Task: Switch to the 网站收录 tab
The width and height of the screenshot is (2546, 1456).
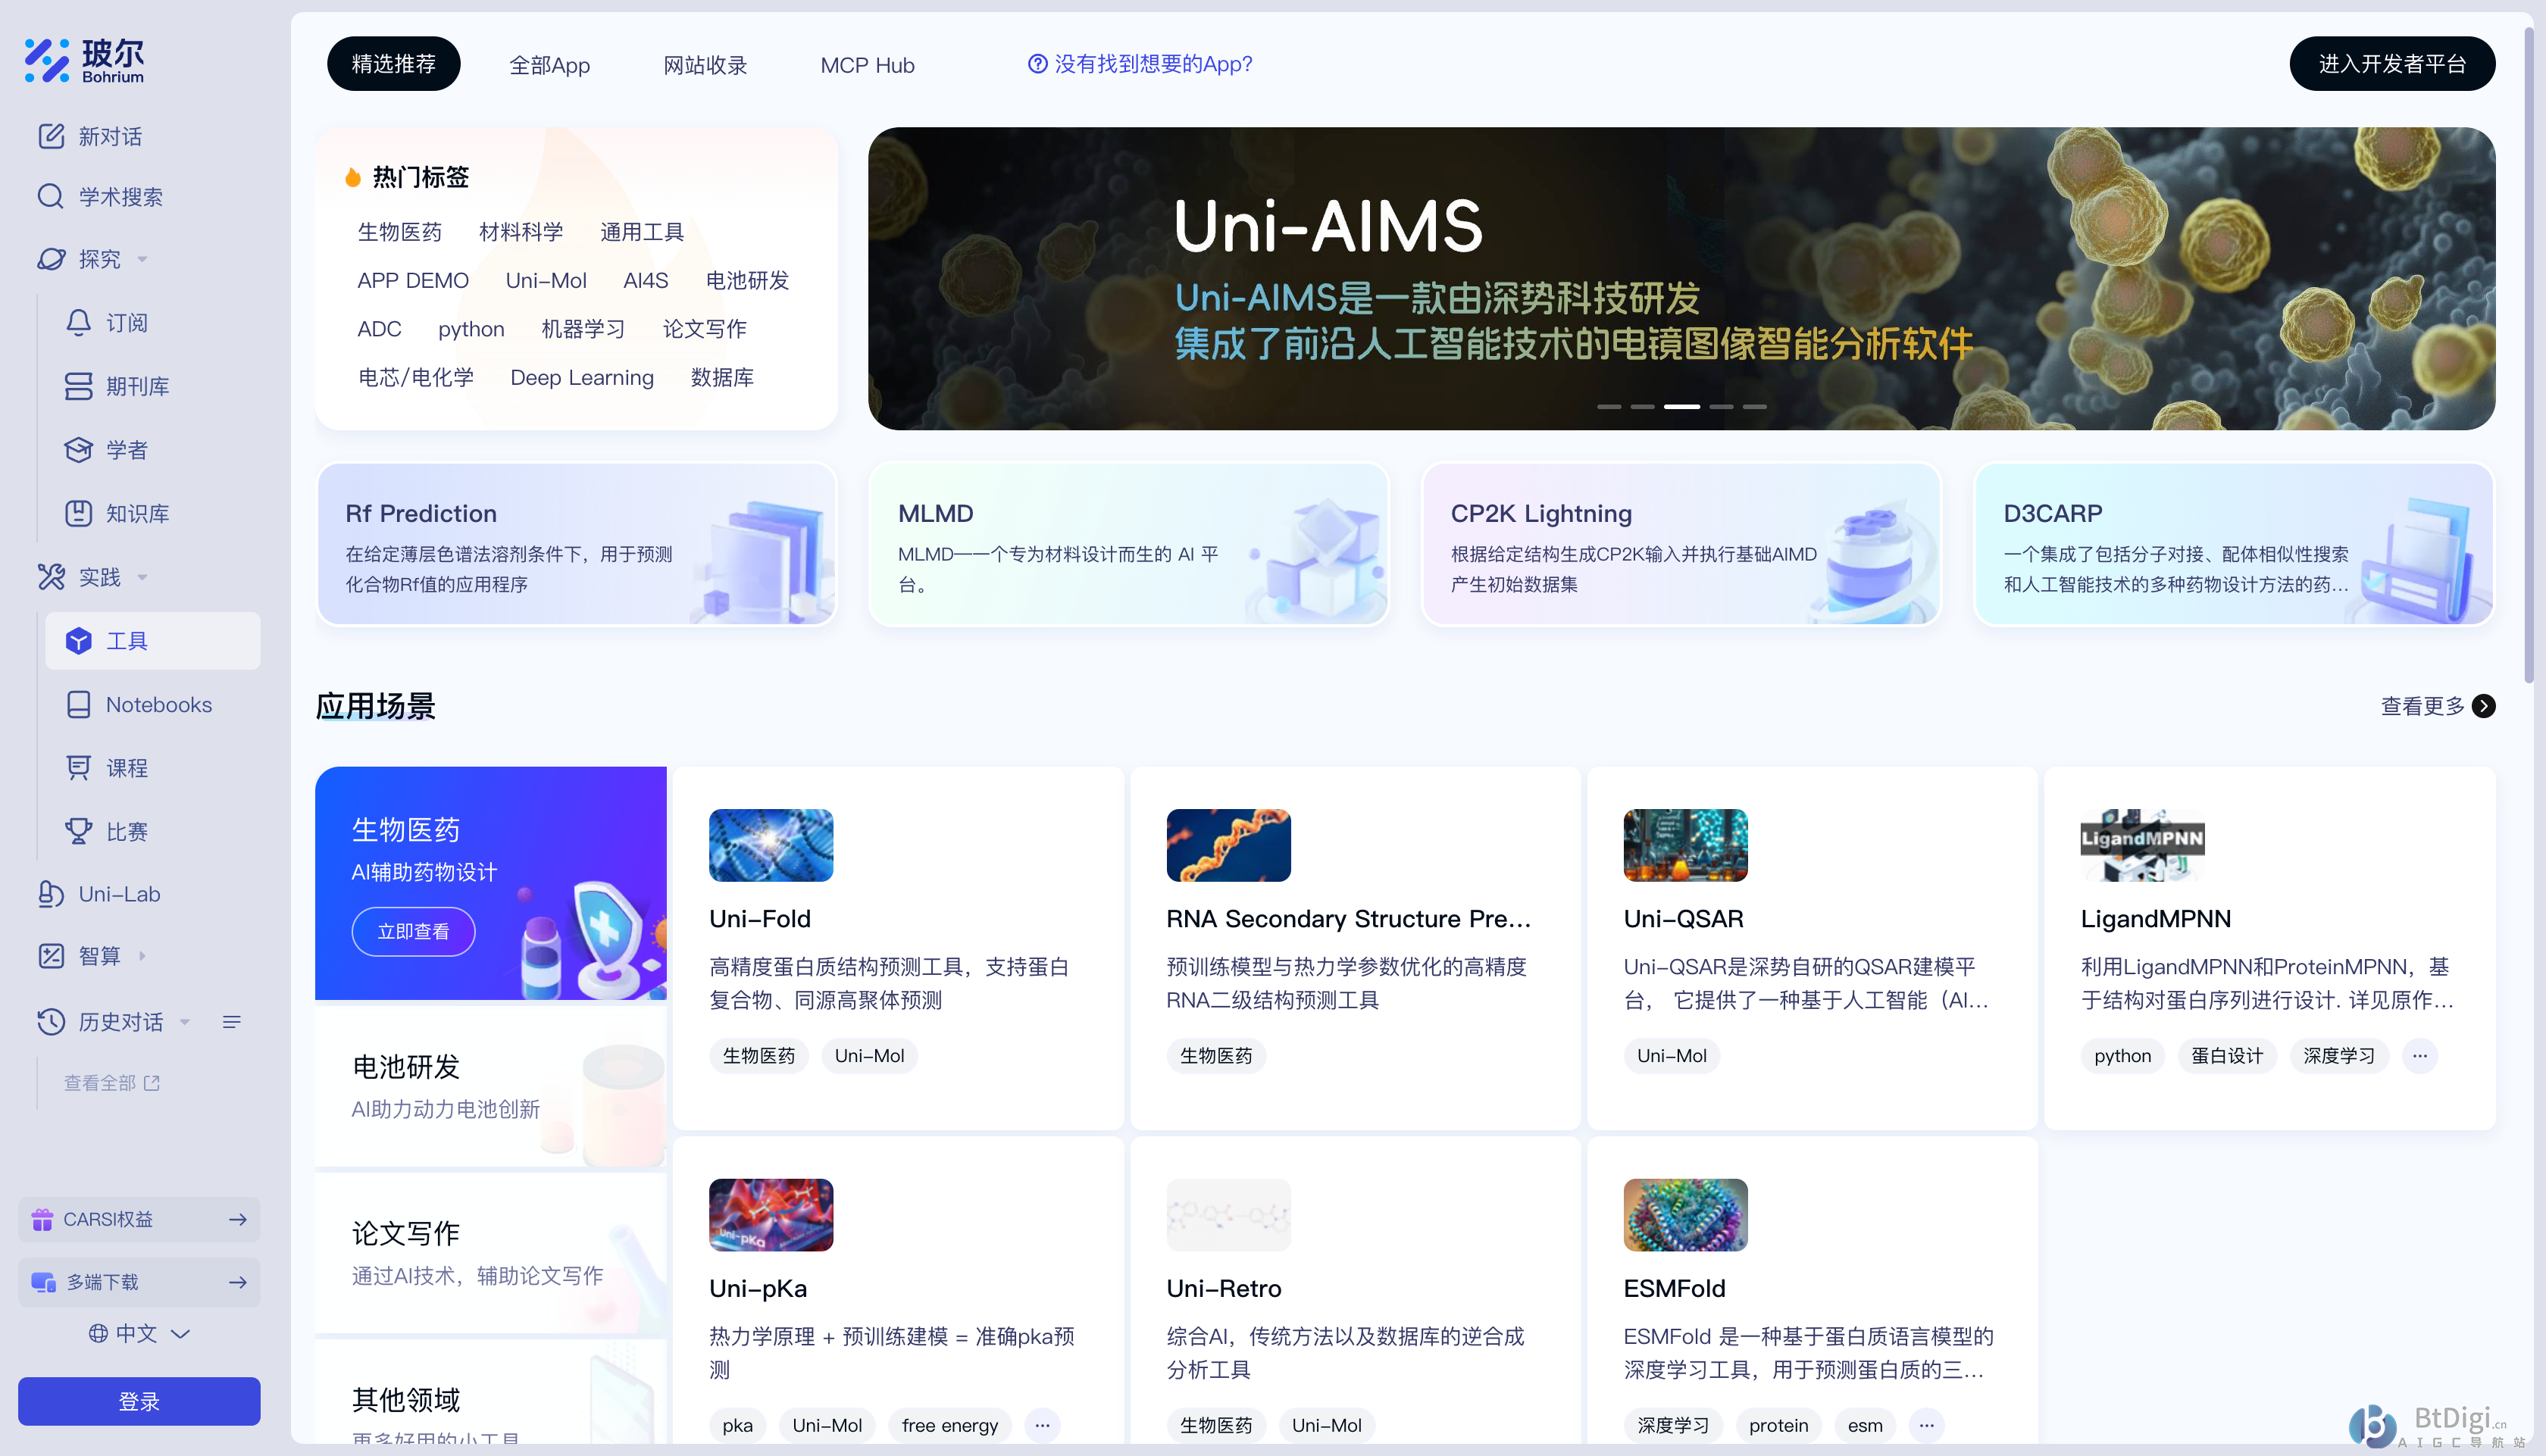Action: (x=706, y=65)
